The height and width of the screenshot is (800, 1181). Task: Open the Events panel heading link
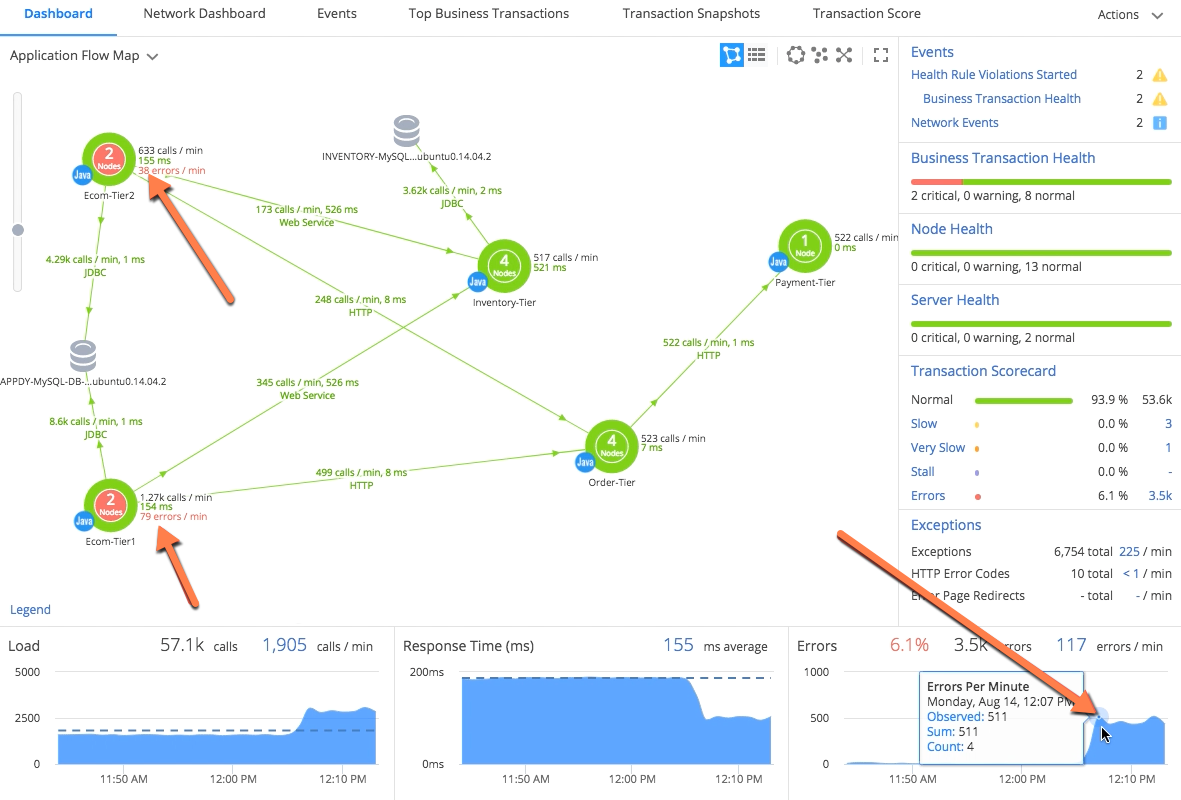point(932,52)
